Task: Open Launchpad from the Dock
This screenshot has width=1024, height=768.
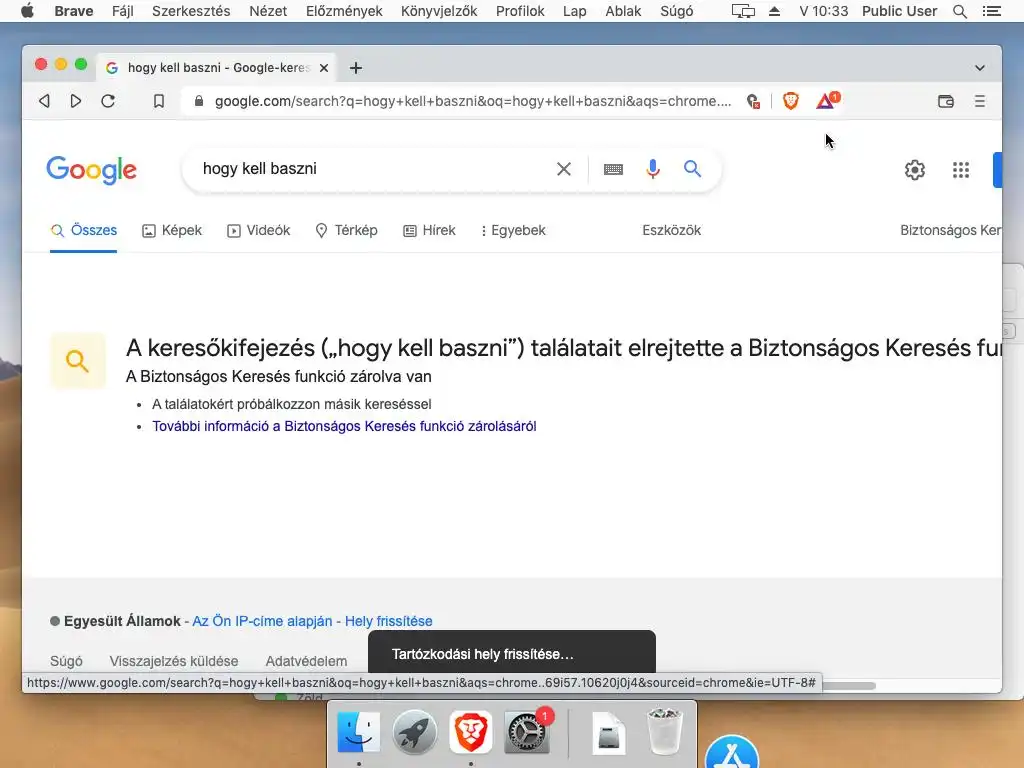Action: (x=415, y=732)
